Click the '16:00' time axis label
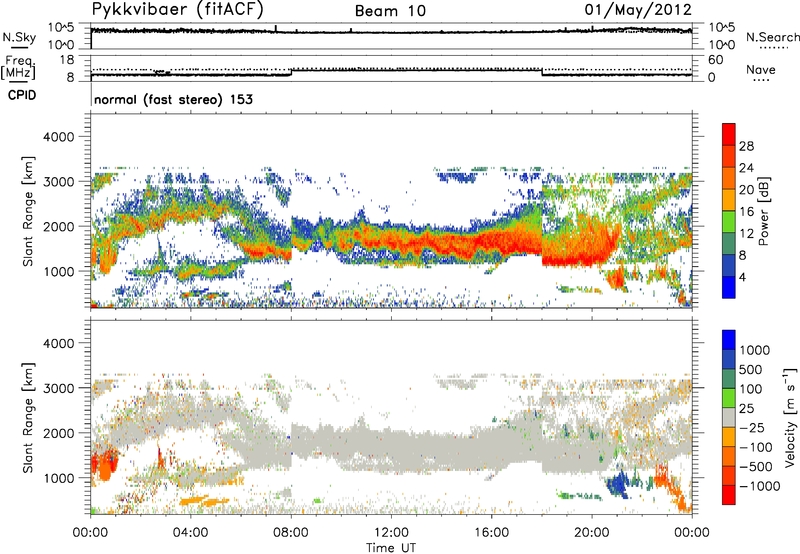The image size is (800, 554). 491,533
